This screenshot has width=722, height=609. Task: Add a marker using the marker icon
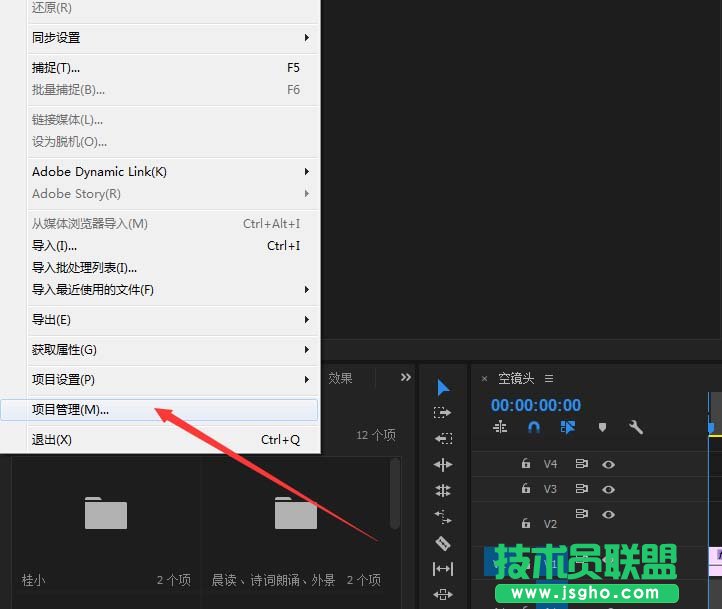click(602, 427)
